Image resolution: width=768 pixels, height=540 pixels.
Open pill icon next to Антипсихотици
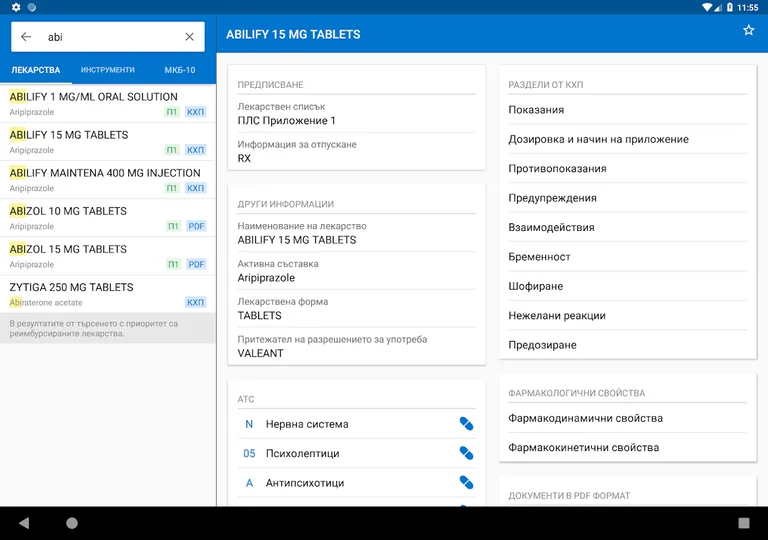466,483
